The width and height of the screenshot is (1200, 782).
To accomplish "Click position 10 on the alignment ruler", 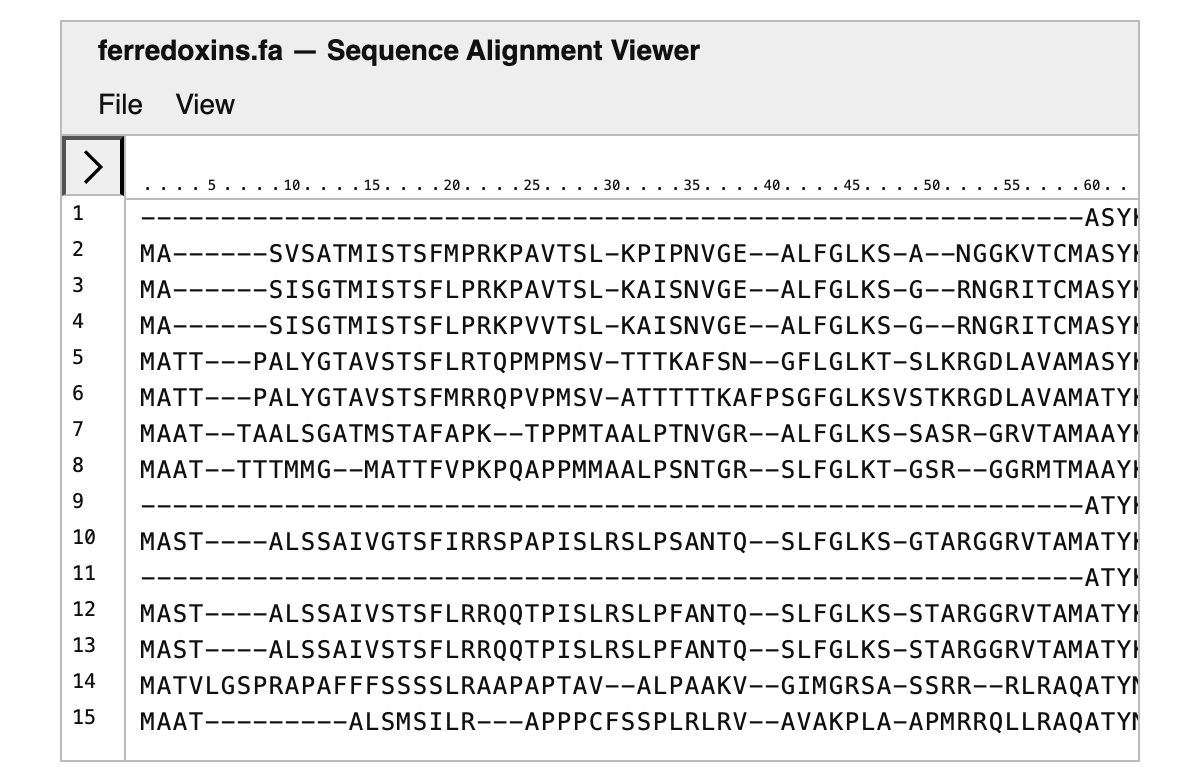I will (292, 186).
